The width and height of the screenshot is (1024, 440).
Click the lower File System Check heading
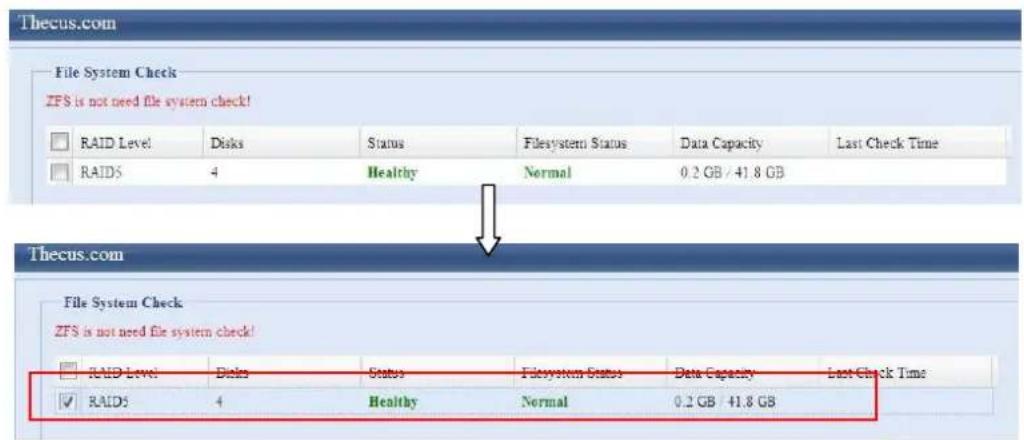tap(122, 303)
